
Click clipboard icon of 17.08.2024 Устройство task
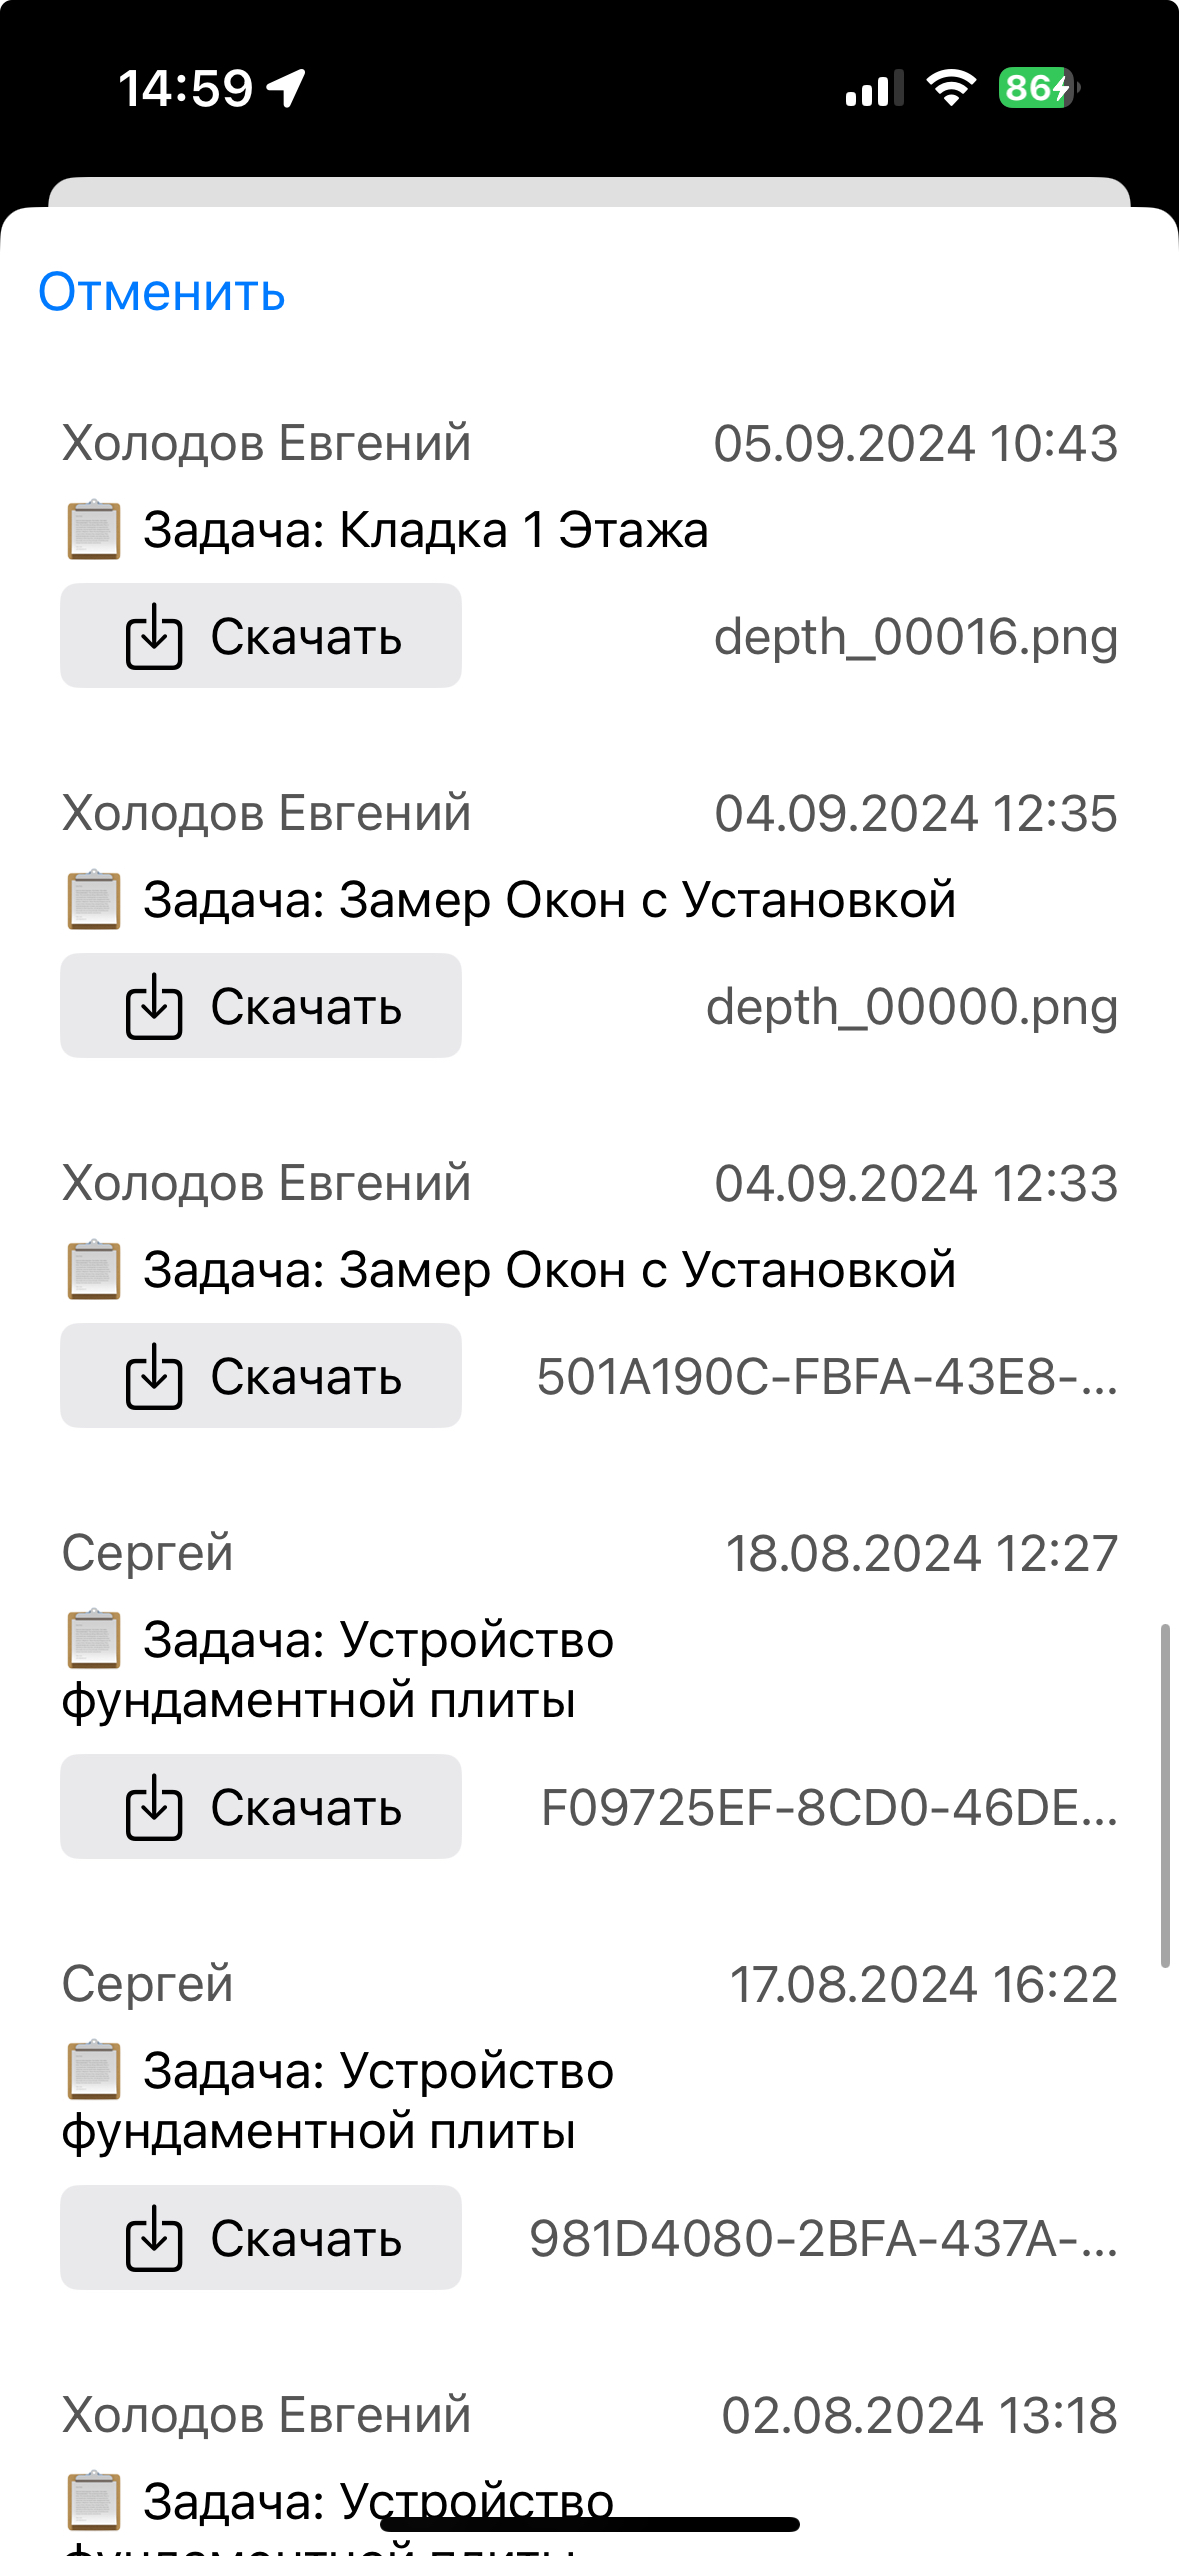point(94,2070)
